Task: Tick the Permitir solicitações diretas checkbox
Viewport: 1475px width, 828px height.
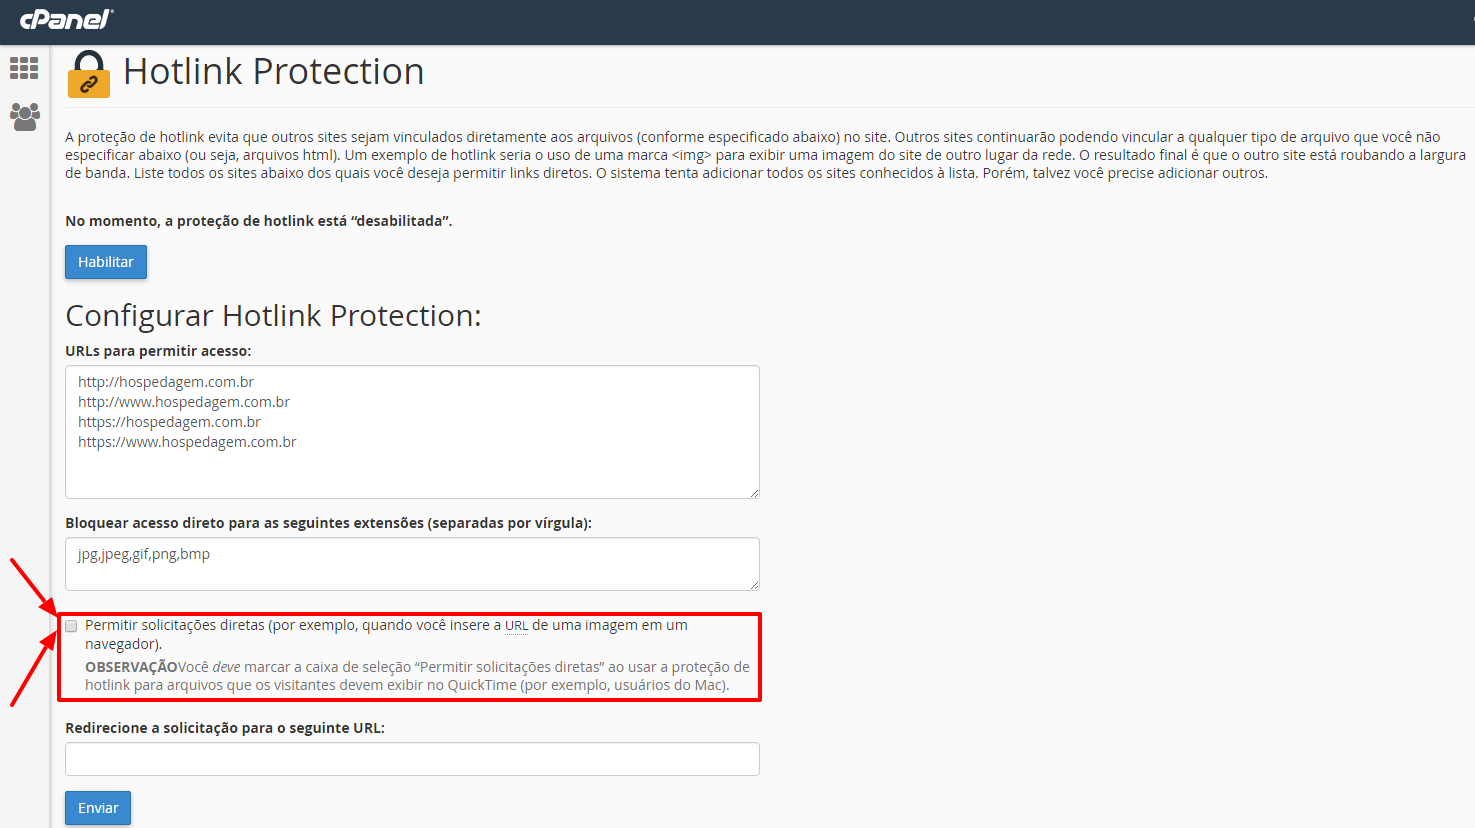Action: [71, 626]
